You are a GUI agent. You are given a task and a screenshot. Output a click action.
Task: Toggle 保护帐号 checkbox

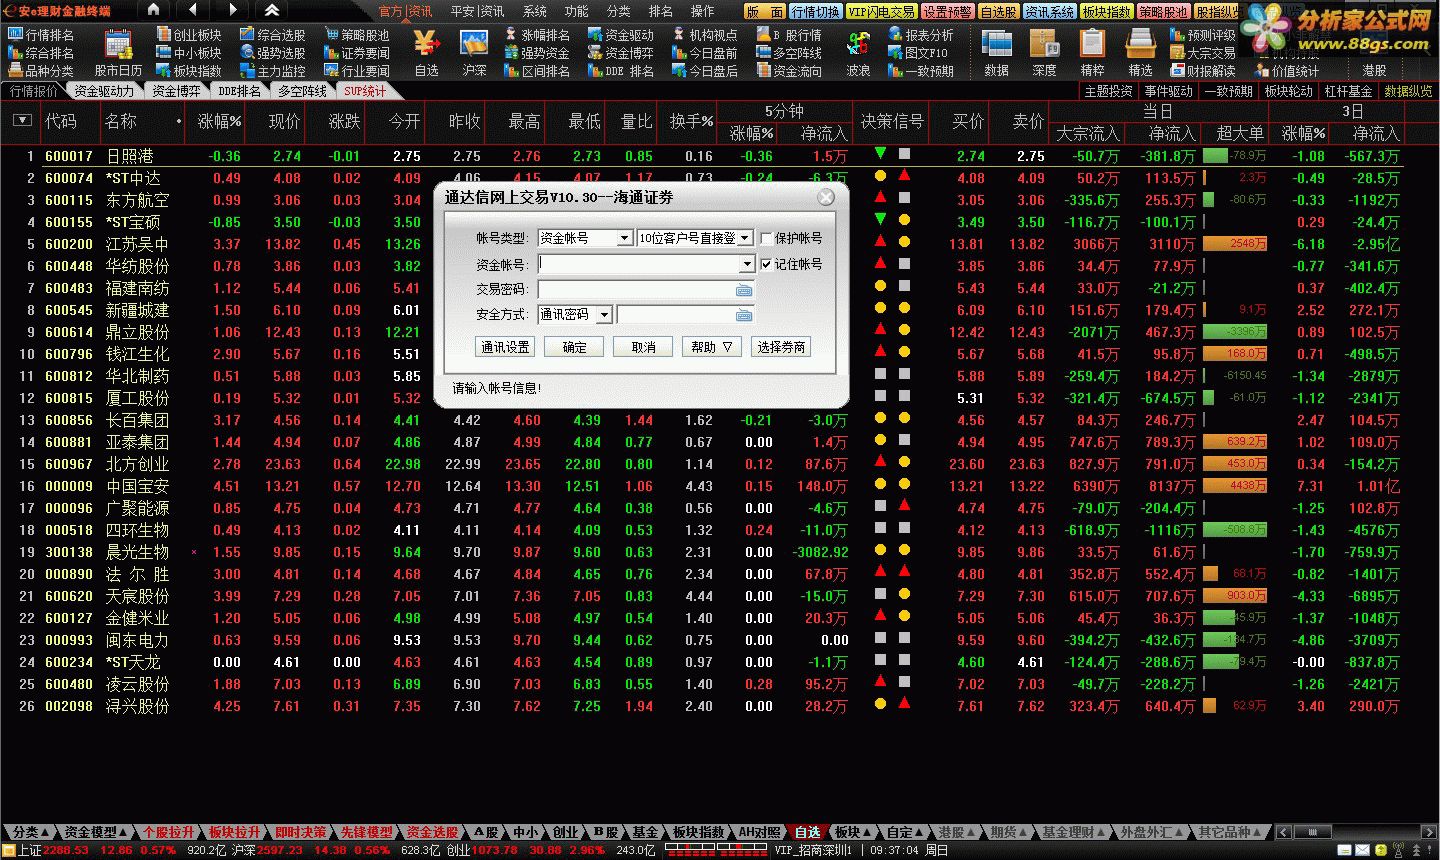[767, 238]
